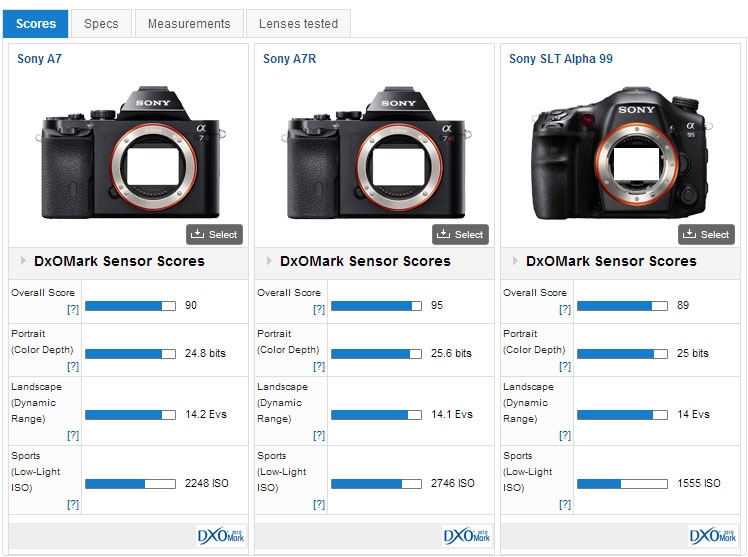Screen dimensions: 748x557
Task: Open help [?] for Sony A7 Portrait Color Depth
Action: pos(73,366)
